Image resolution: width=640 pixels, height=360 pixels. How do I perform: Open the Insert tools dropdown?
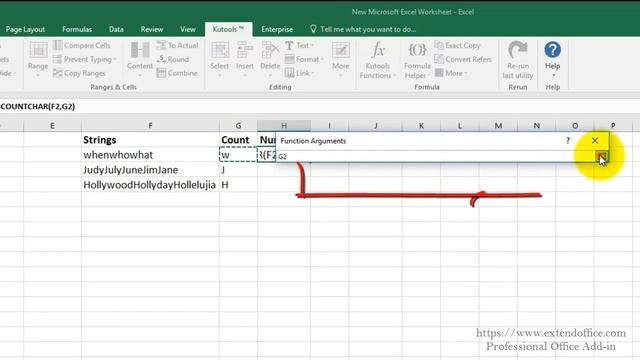coord(244,59)
